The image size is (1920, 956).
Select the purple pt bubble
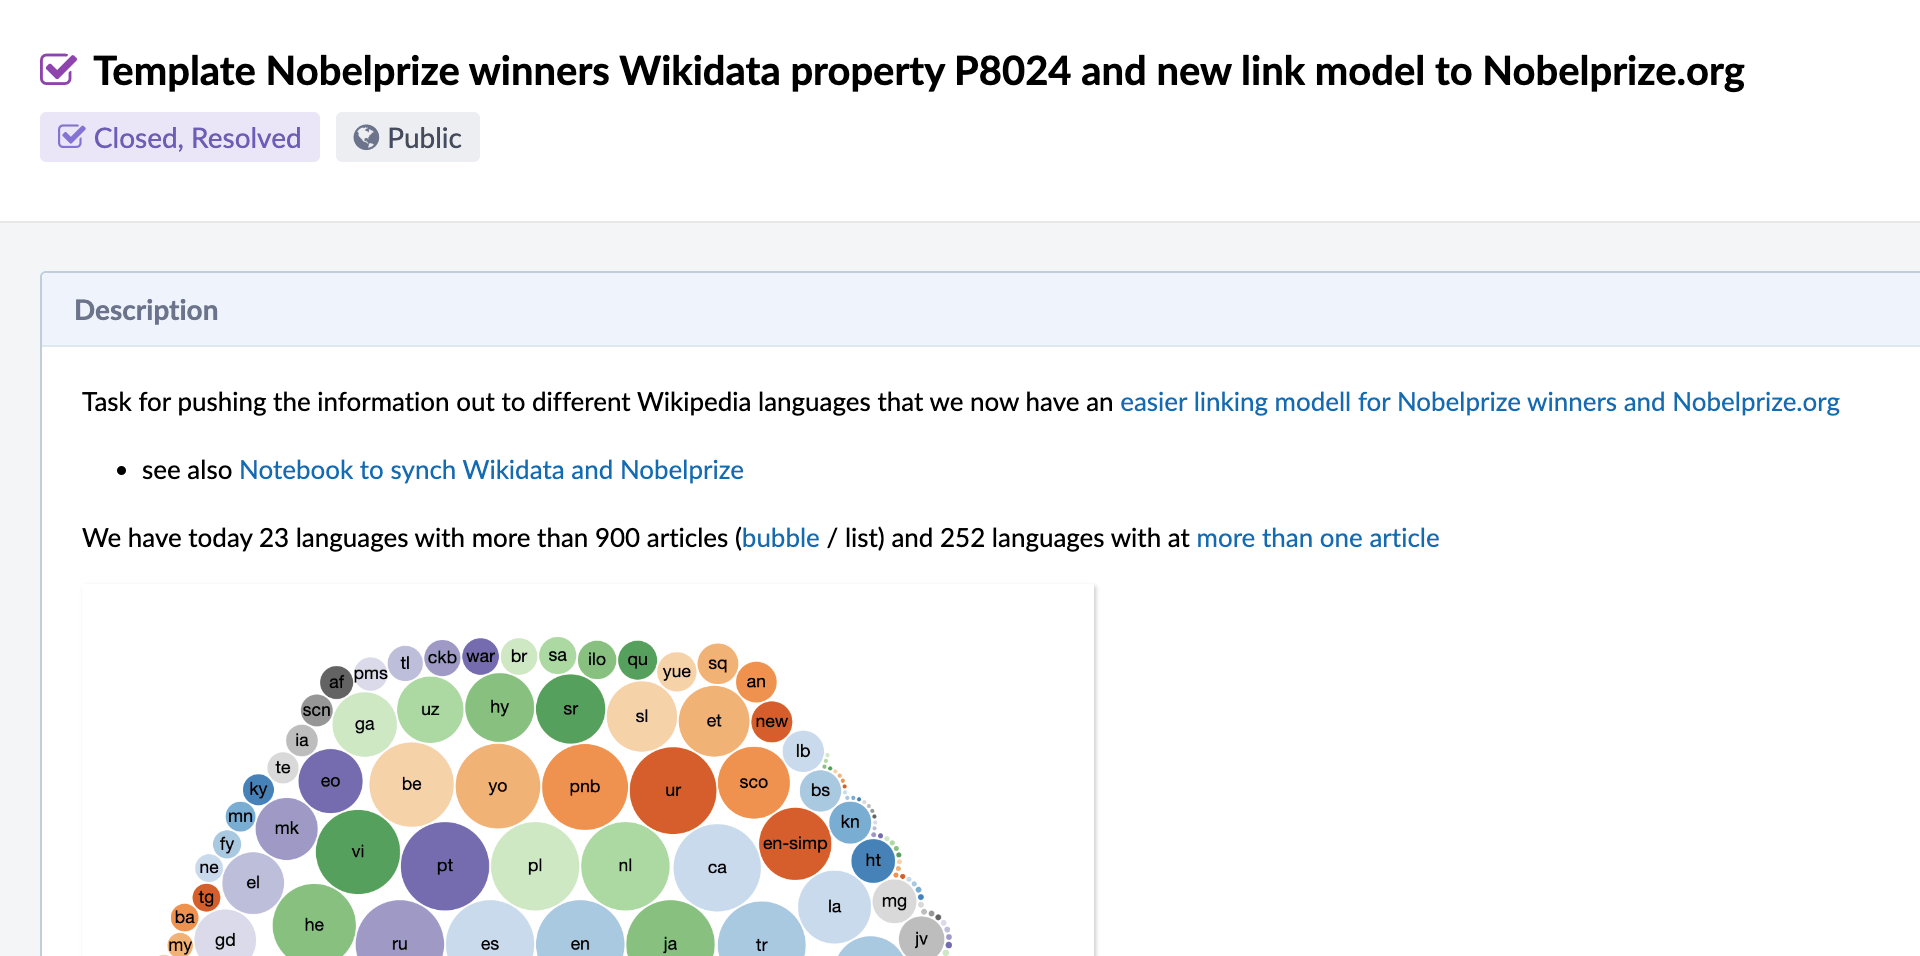tap(445, 866)
